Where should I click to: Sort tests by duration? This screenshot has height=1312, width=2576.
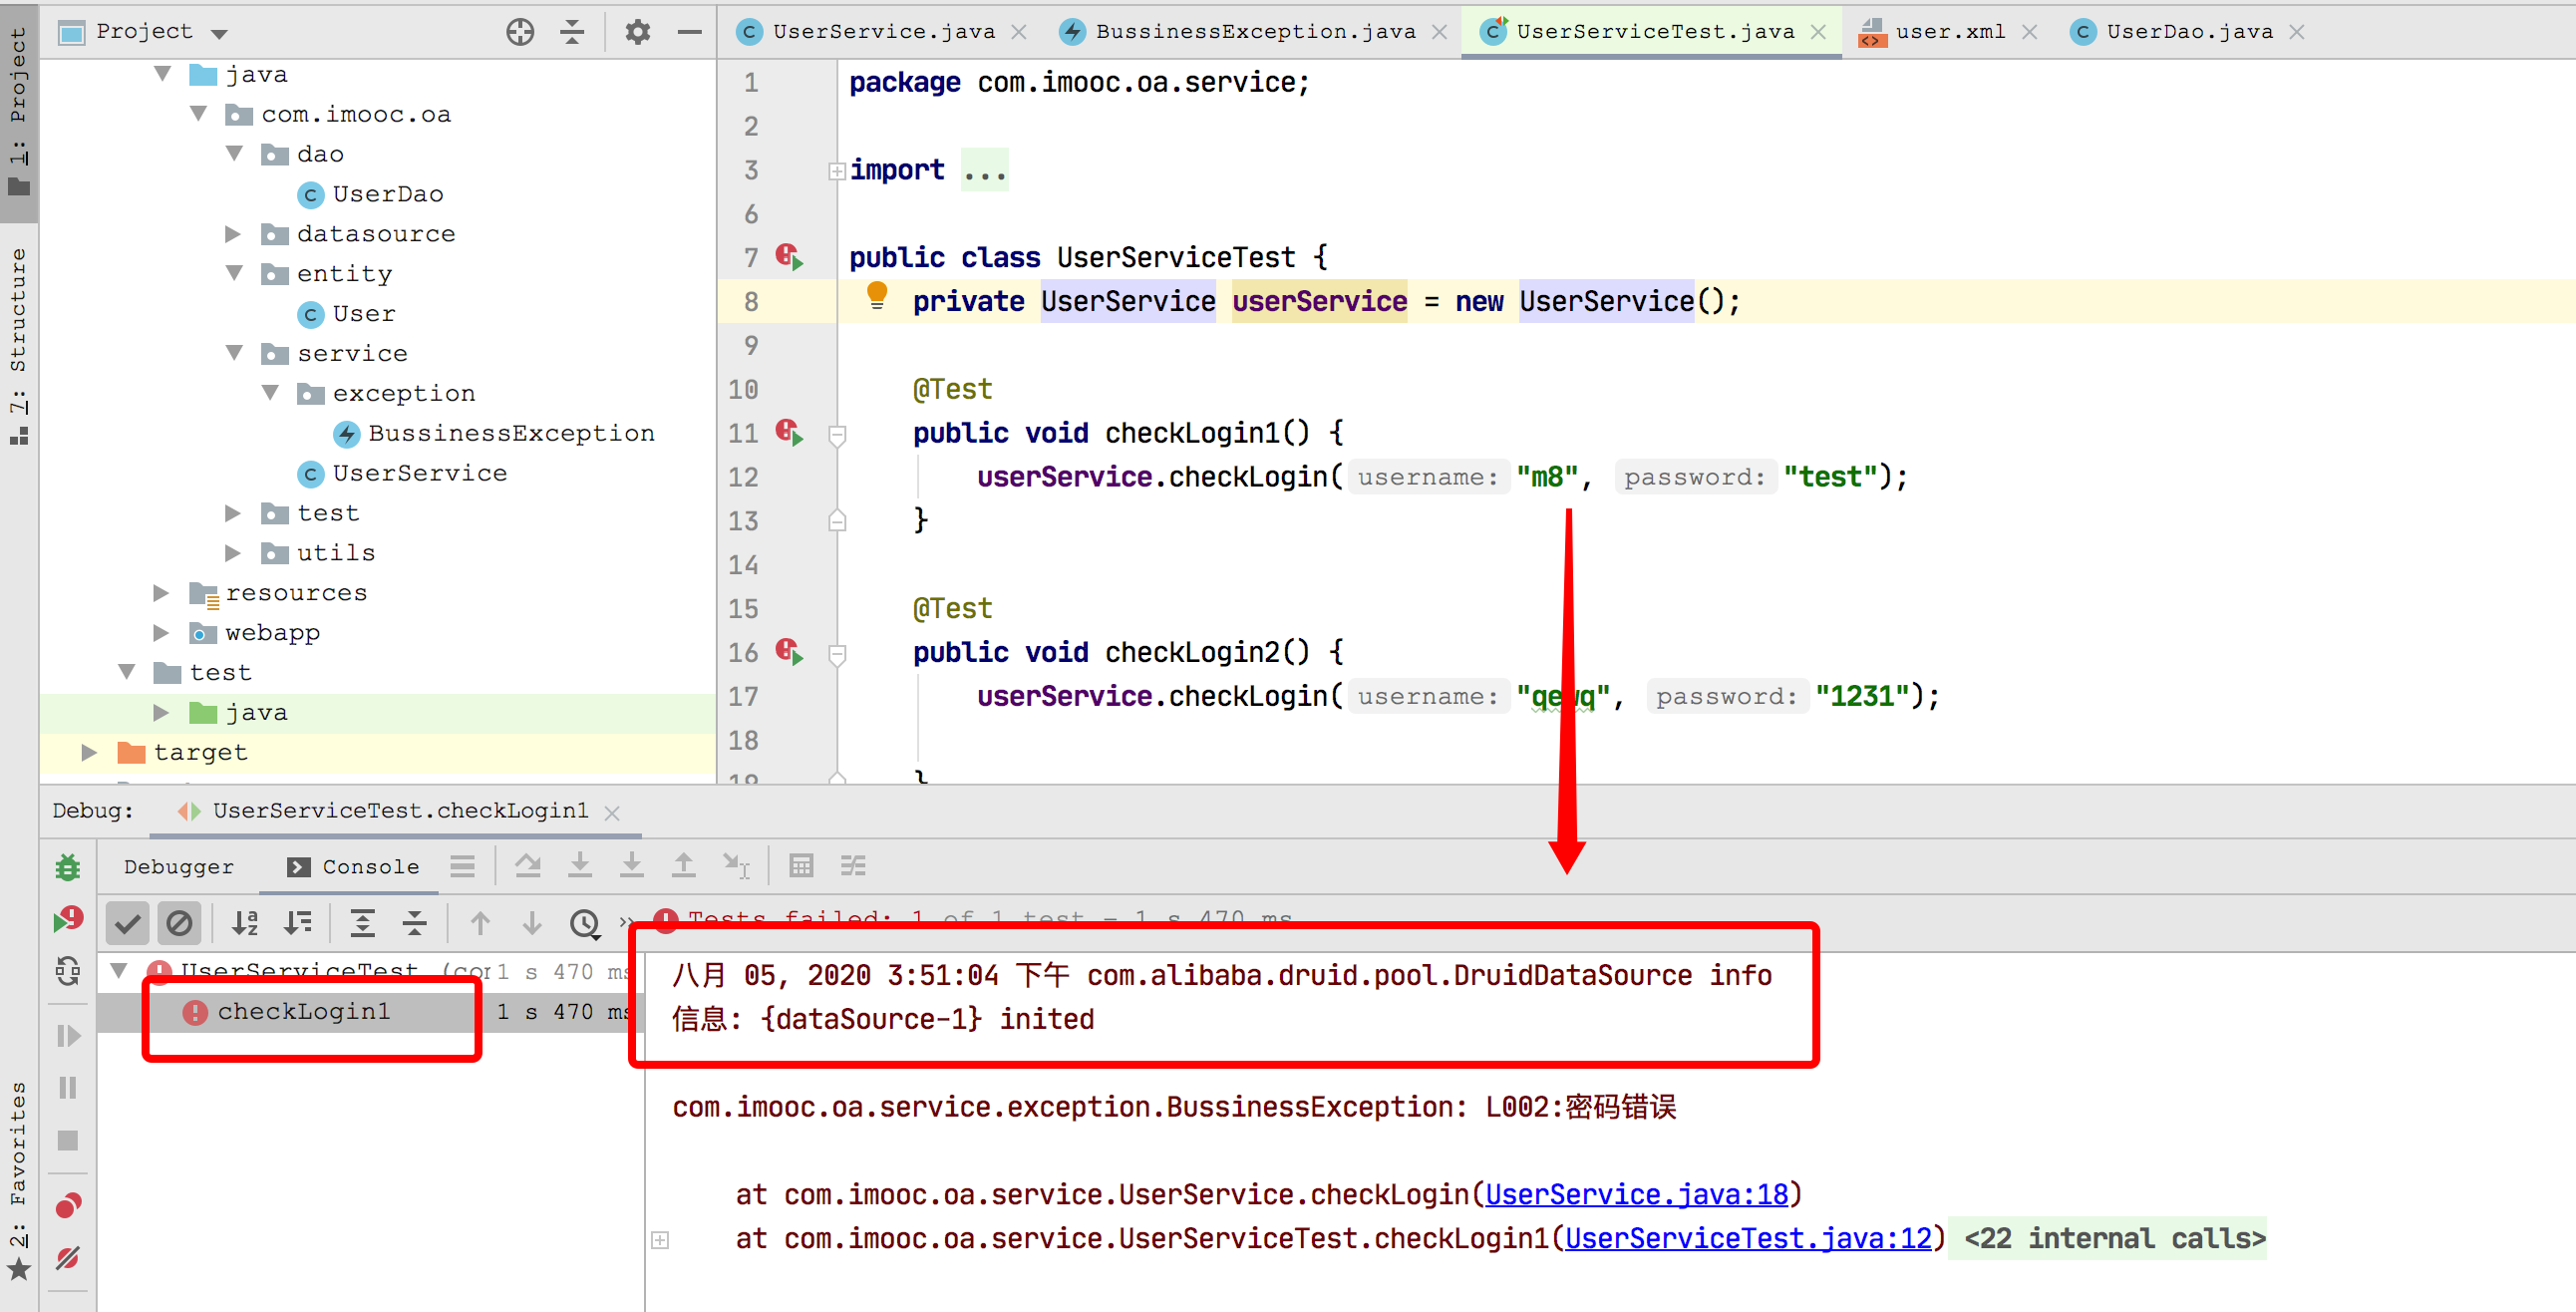click(x=298, y=923)
